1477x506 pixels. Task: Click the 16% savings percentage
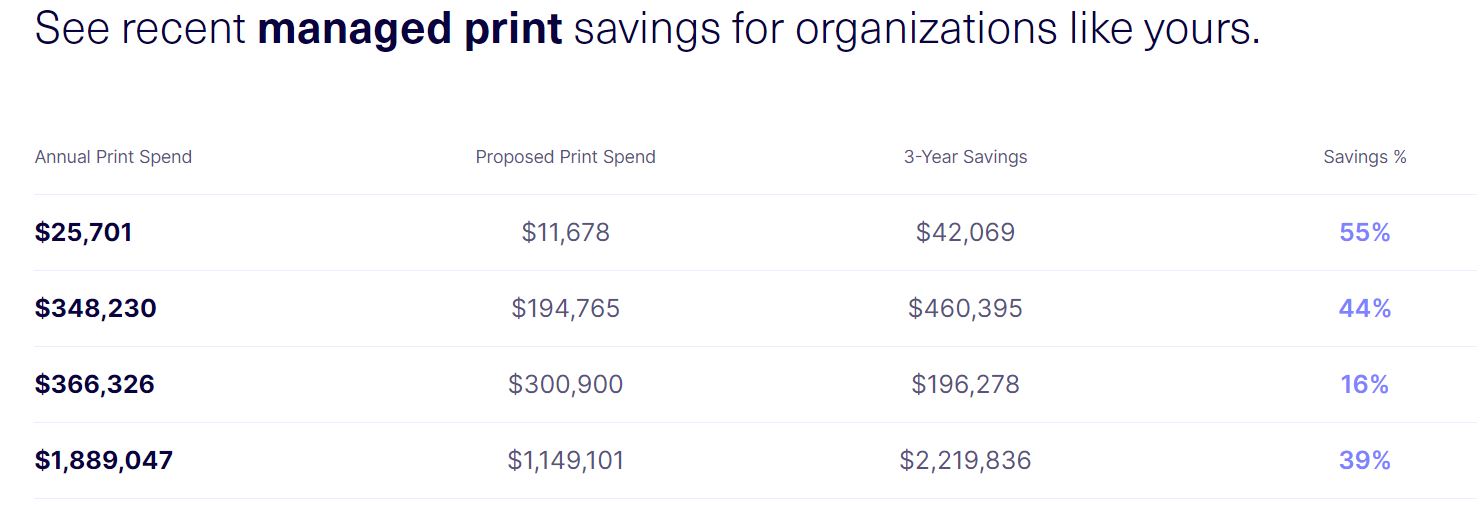1365,385
